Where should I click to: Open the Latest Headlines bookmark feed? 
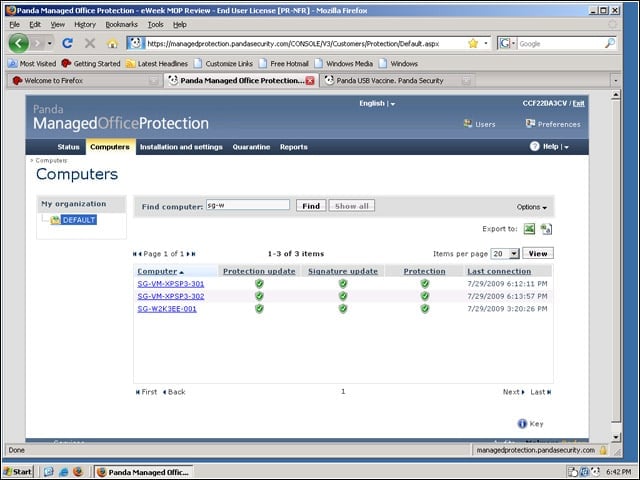tap(157, 64)
